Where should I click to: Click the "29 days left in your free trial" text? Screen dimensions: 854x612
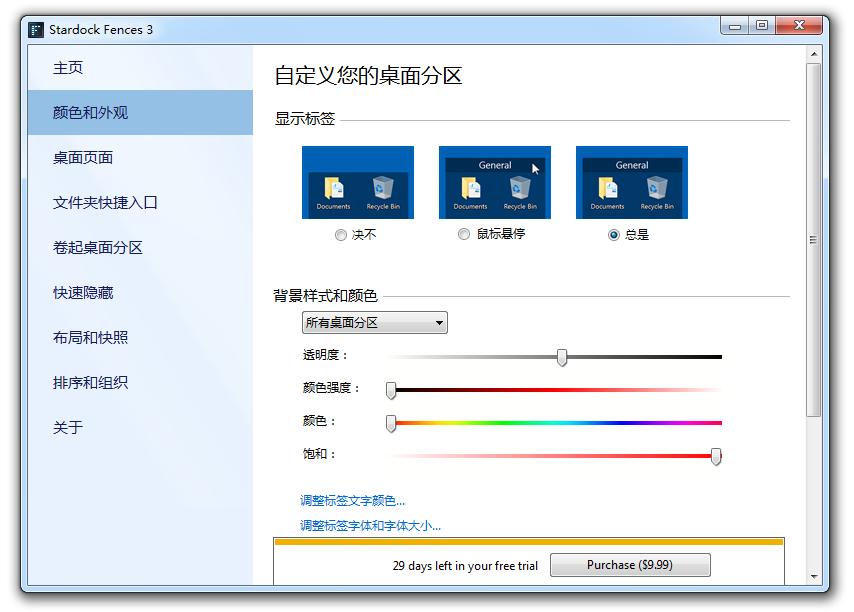click(x=465, y=566)
